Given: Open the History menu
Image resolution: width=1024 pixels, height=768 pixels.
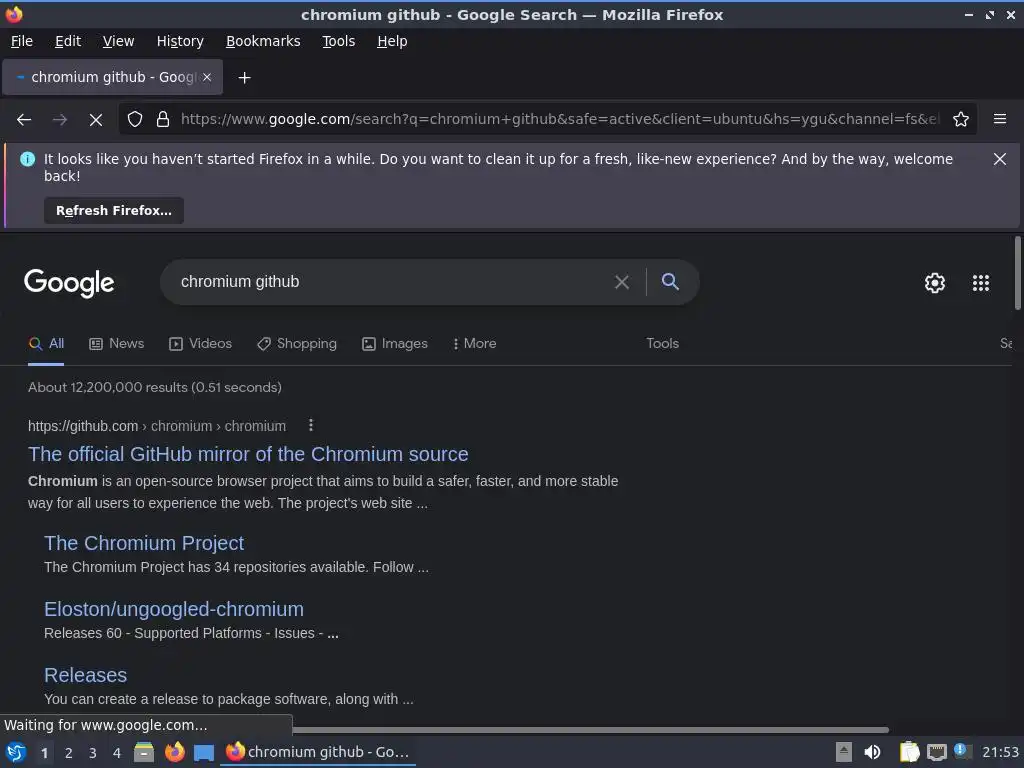Looking at the screenshot, I should [x=180, y=41].
